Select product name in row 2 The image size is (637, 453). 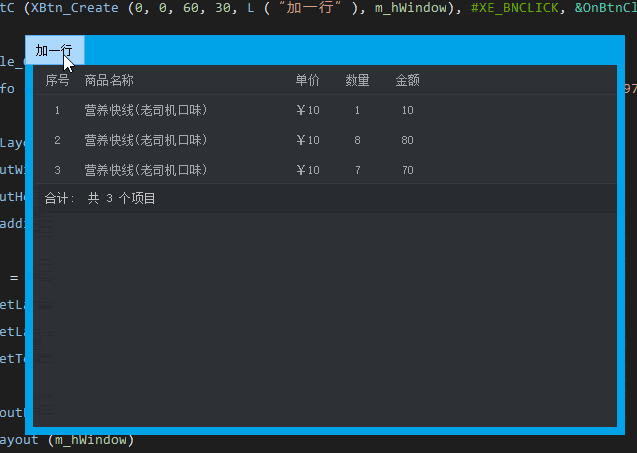point(146,140)
